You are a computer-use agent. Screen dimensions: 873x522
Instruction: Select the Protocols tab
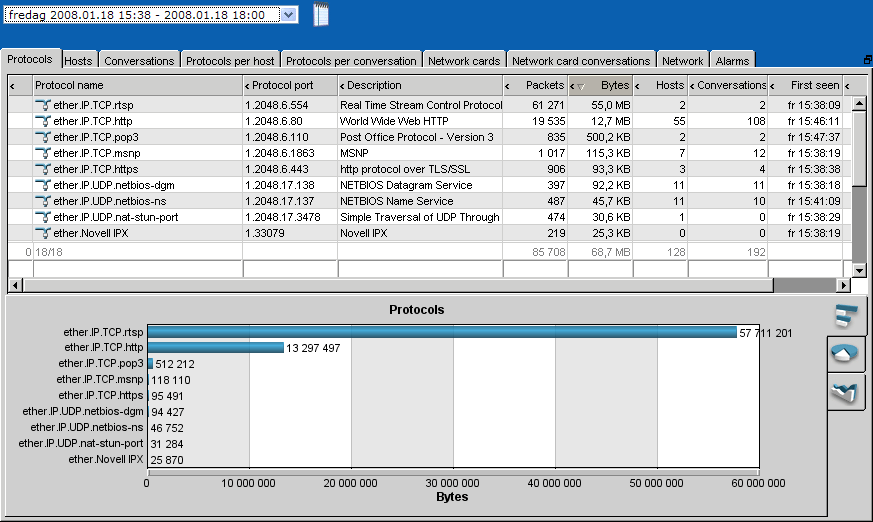pyautogui.click(x=30, y=59)
